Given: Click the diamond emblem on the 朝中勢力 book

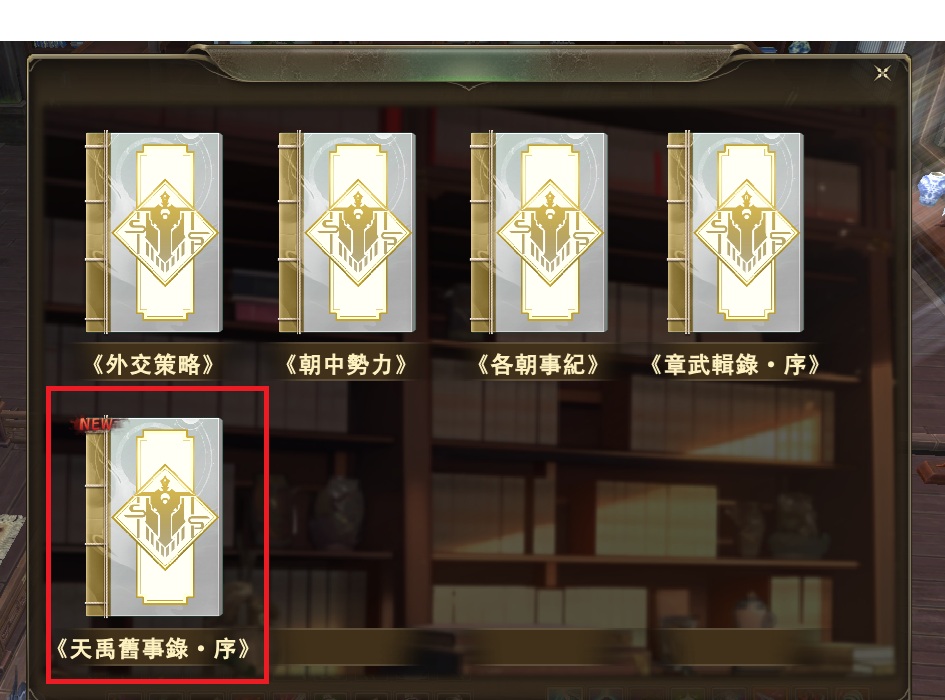Looking at the screenshot, I should 358,233.
